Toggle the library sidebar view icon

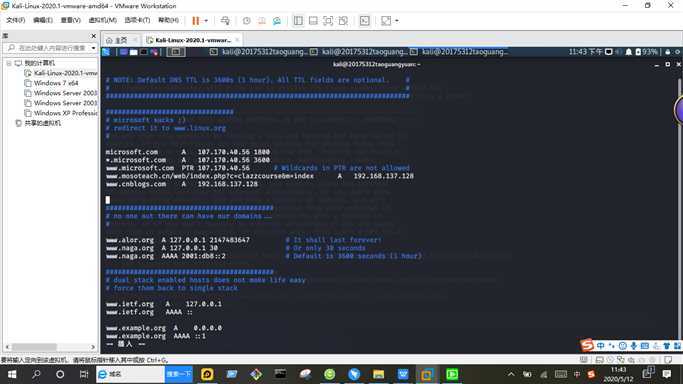point(298,20)
